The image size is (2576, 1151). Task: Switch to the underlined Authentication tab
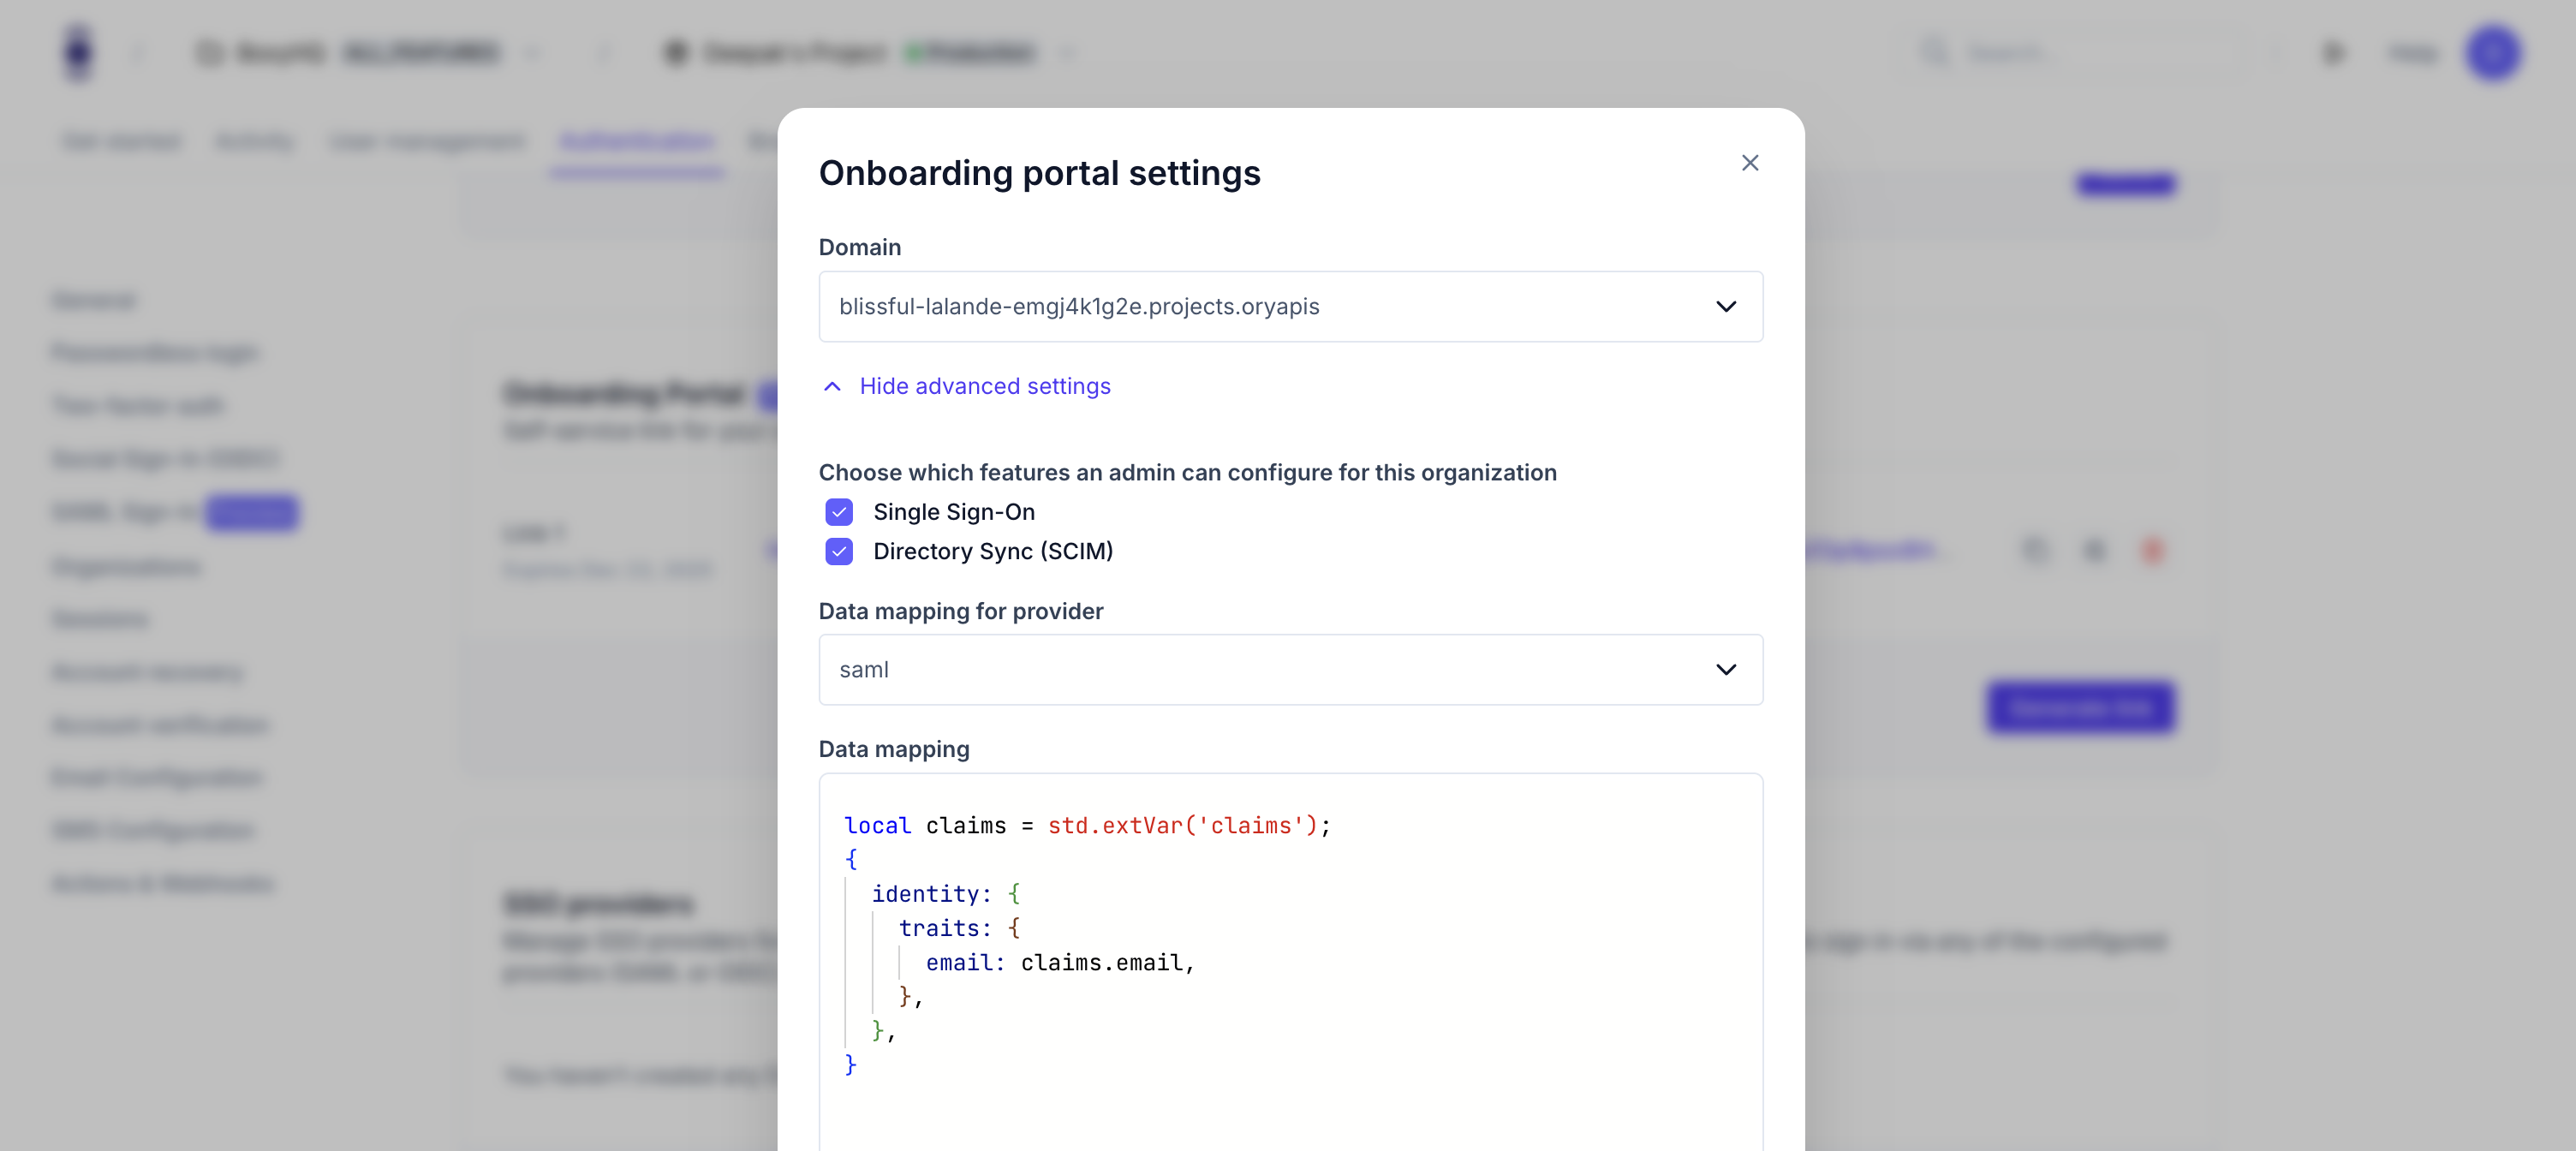[636, 141]
